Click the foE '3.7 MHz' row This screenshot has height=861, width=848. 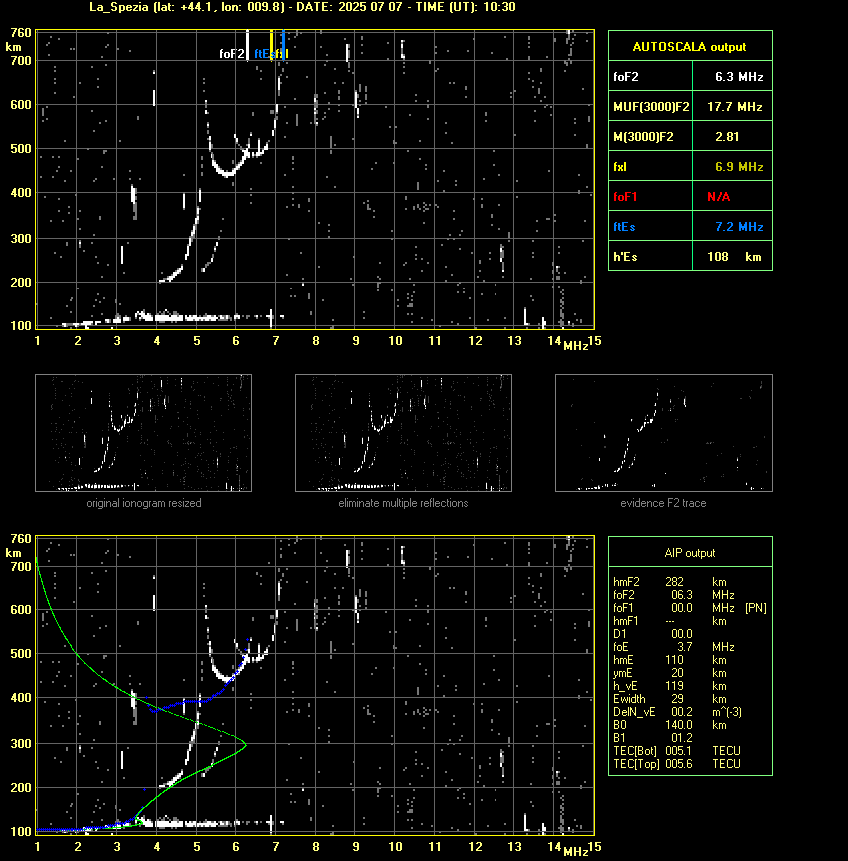674,647
